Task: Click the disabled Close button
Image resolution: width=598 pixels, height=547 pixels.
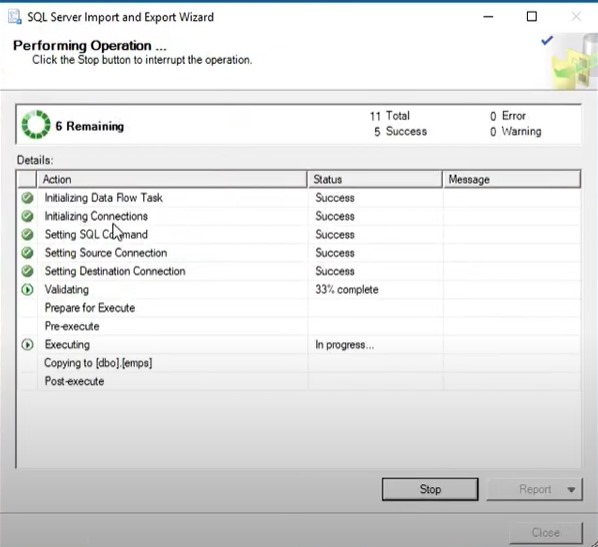Action: [546, 532]
